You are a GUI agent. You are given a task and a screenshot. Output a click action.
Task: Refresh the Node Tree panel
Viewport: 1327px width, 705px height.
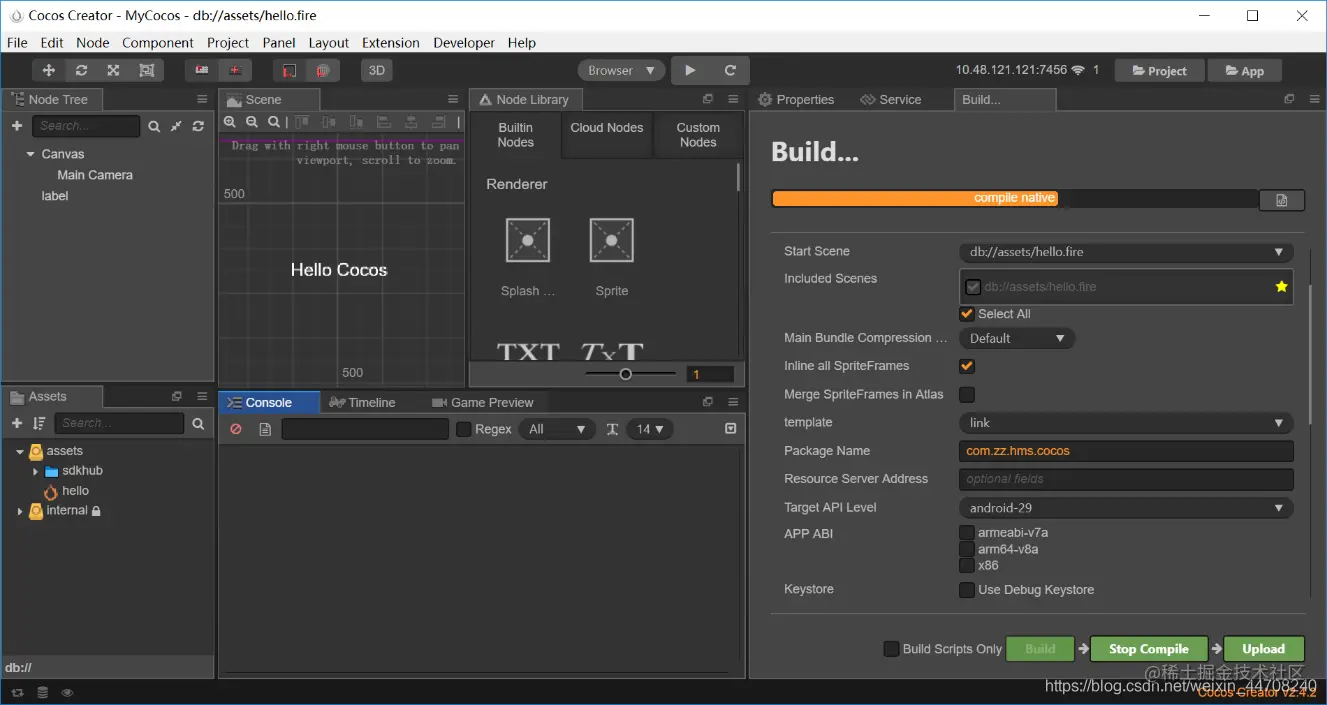pos(198,126)
